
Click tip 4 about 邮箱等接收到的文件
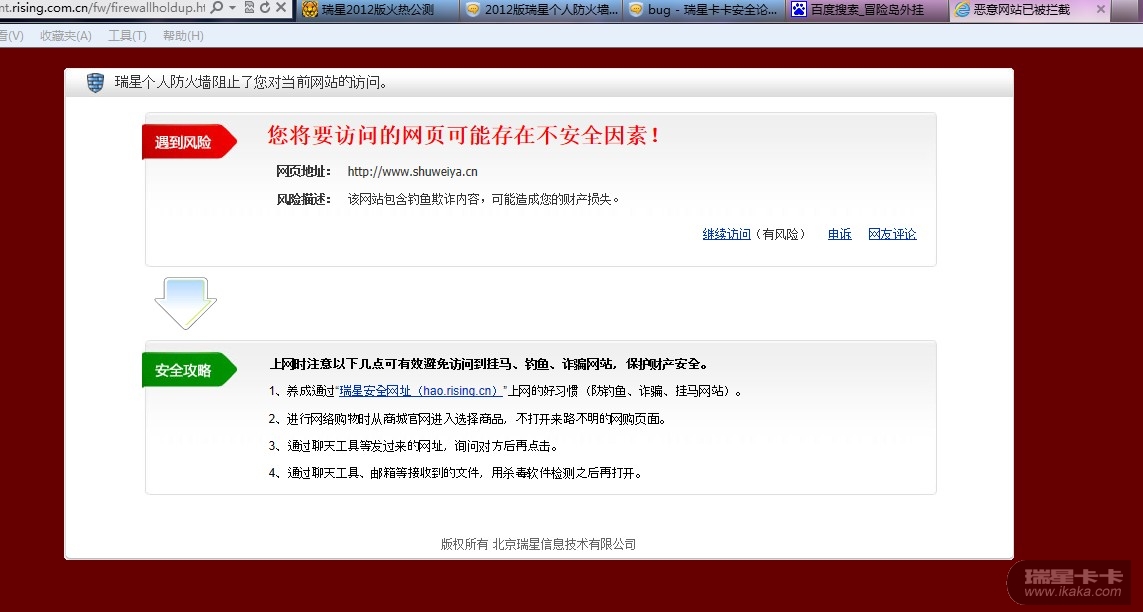(456, 472)
